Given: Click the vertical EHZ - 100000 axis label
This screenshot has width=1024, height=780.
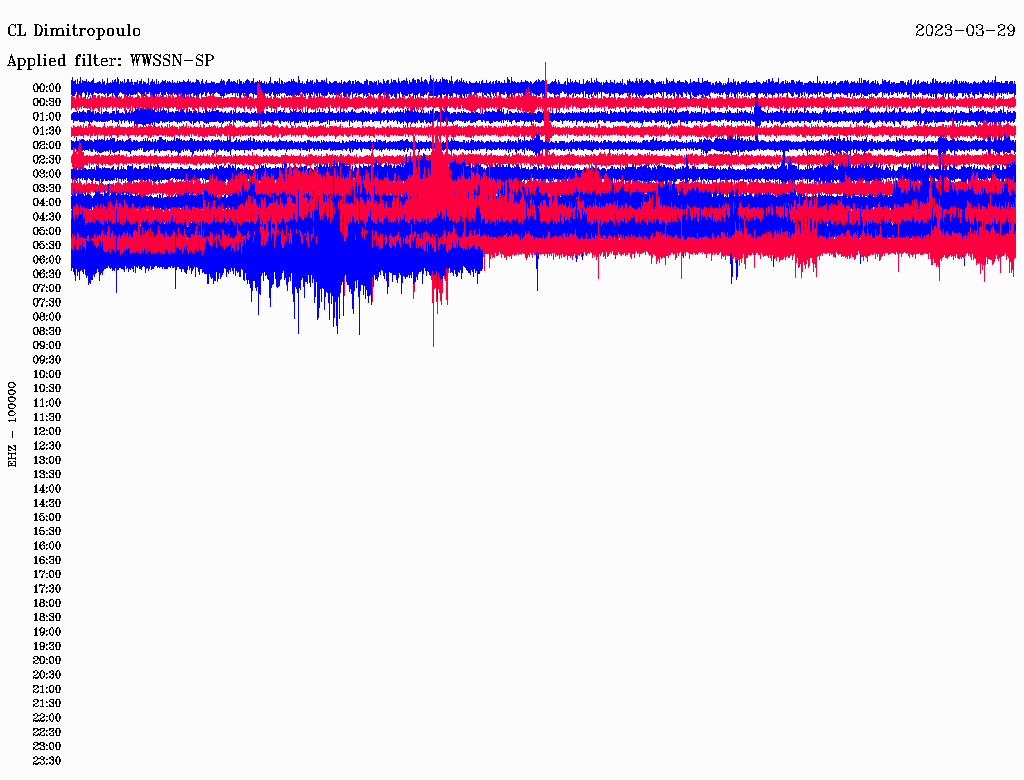Looking at the screenshot, I should tap(13, 424).
